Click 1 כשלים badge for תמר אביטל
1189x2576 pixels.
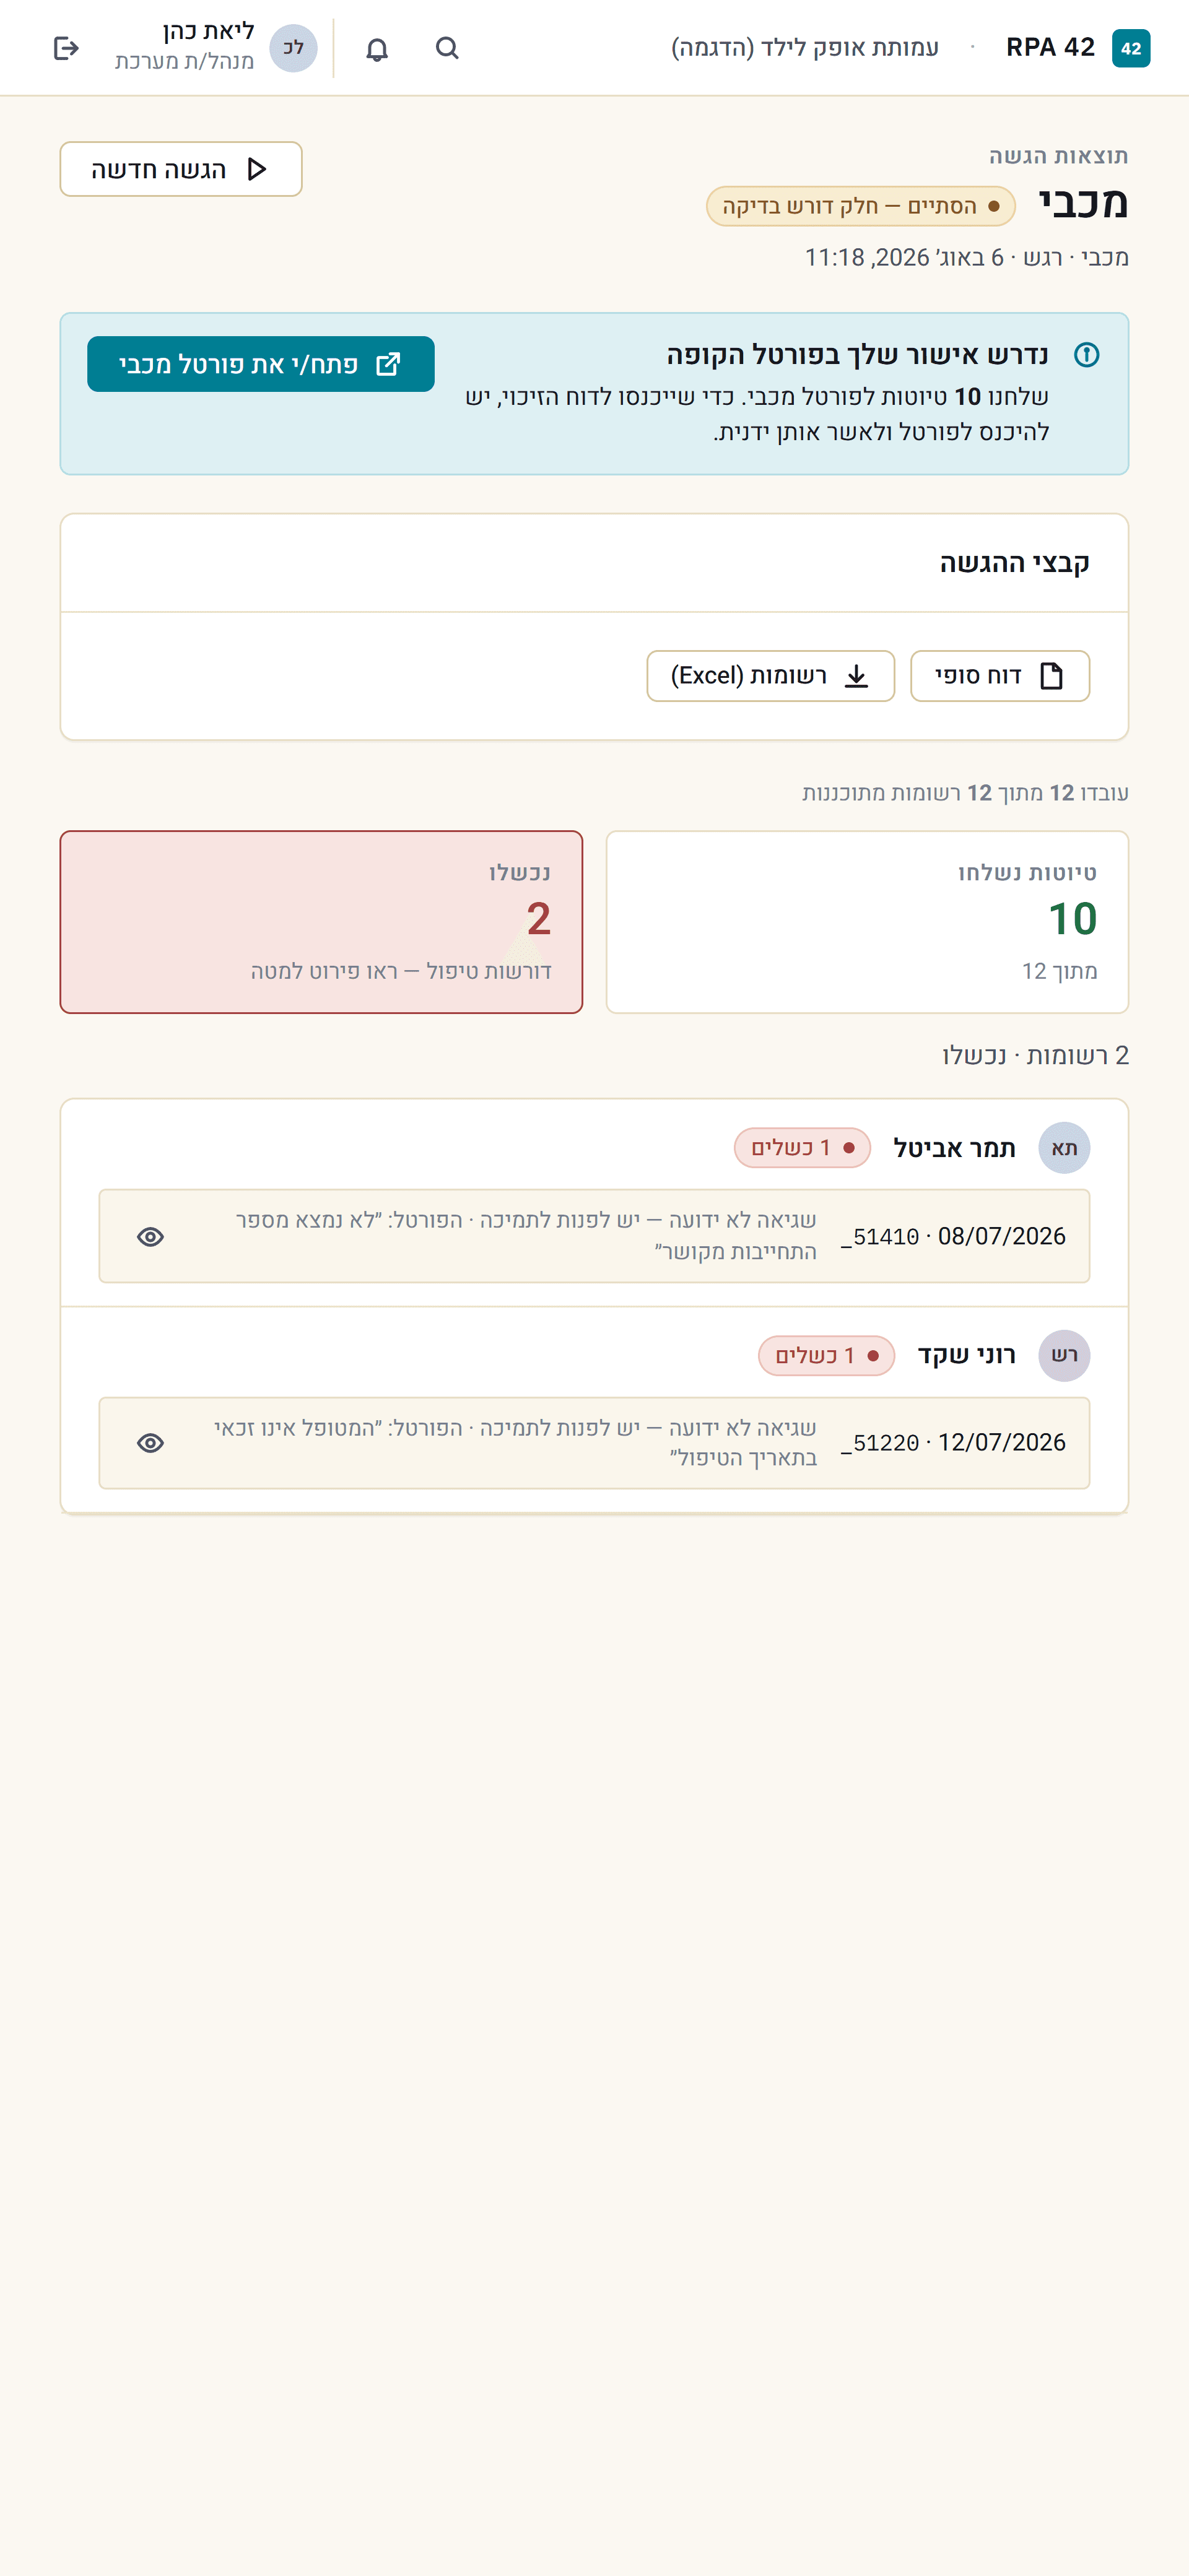coord(802,1148)
